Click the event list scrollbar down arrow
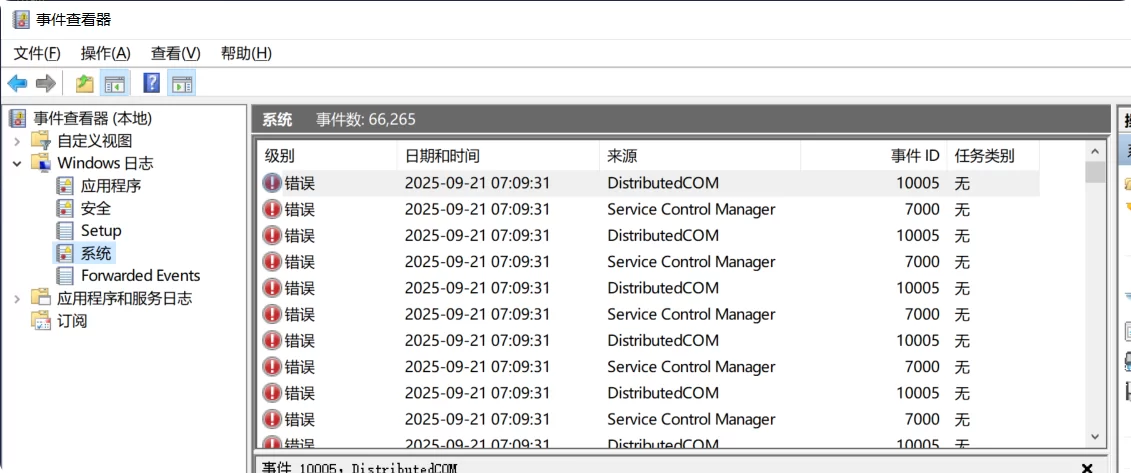 (x=1095, y=437)
